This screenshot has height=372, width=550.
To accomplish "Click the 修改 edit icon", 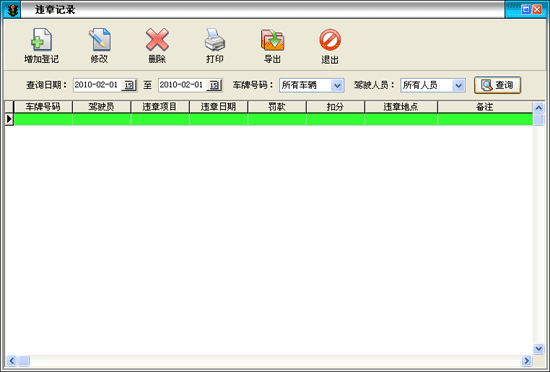I will tap(99, 39).
